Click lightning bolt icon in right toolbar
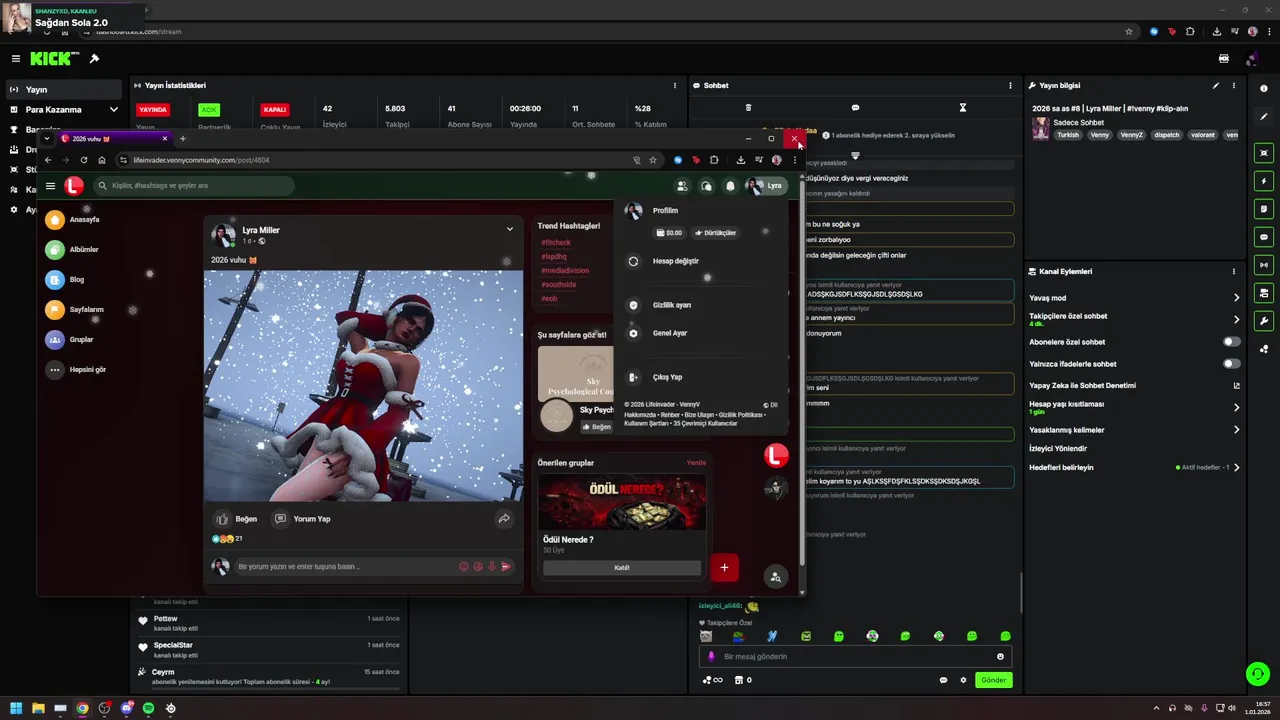This screenshot has width=1280, height=720. coord(1264,182)
